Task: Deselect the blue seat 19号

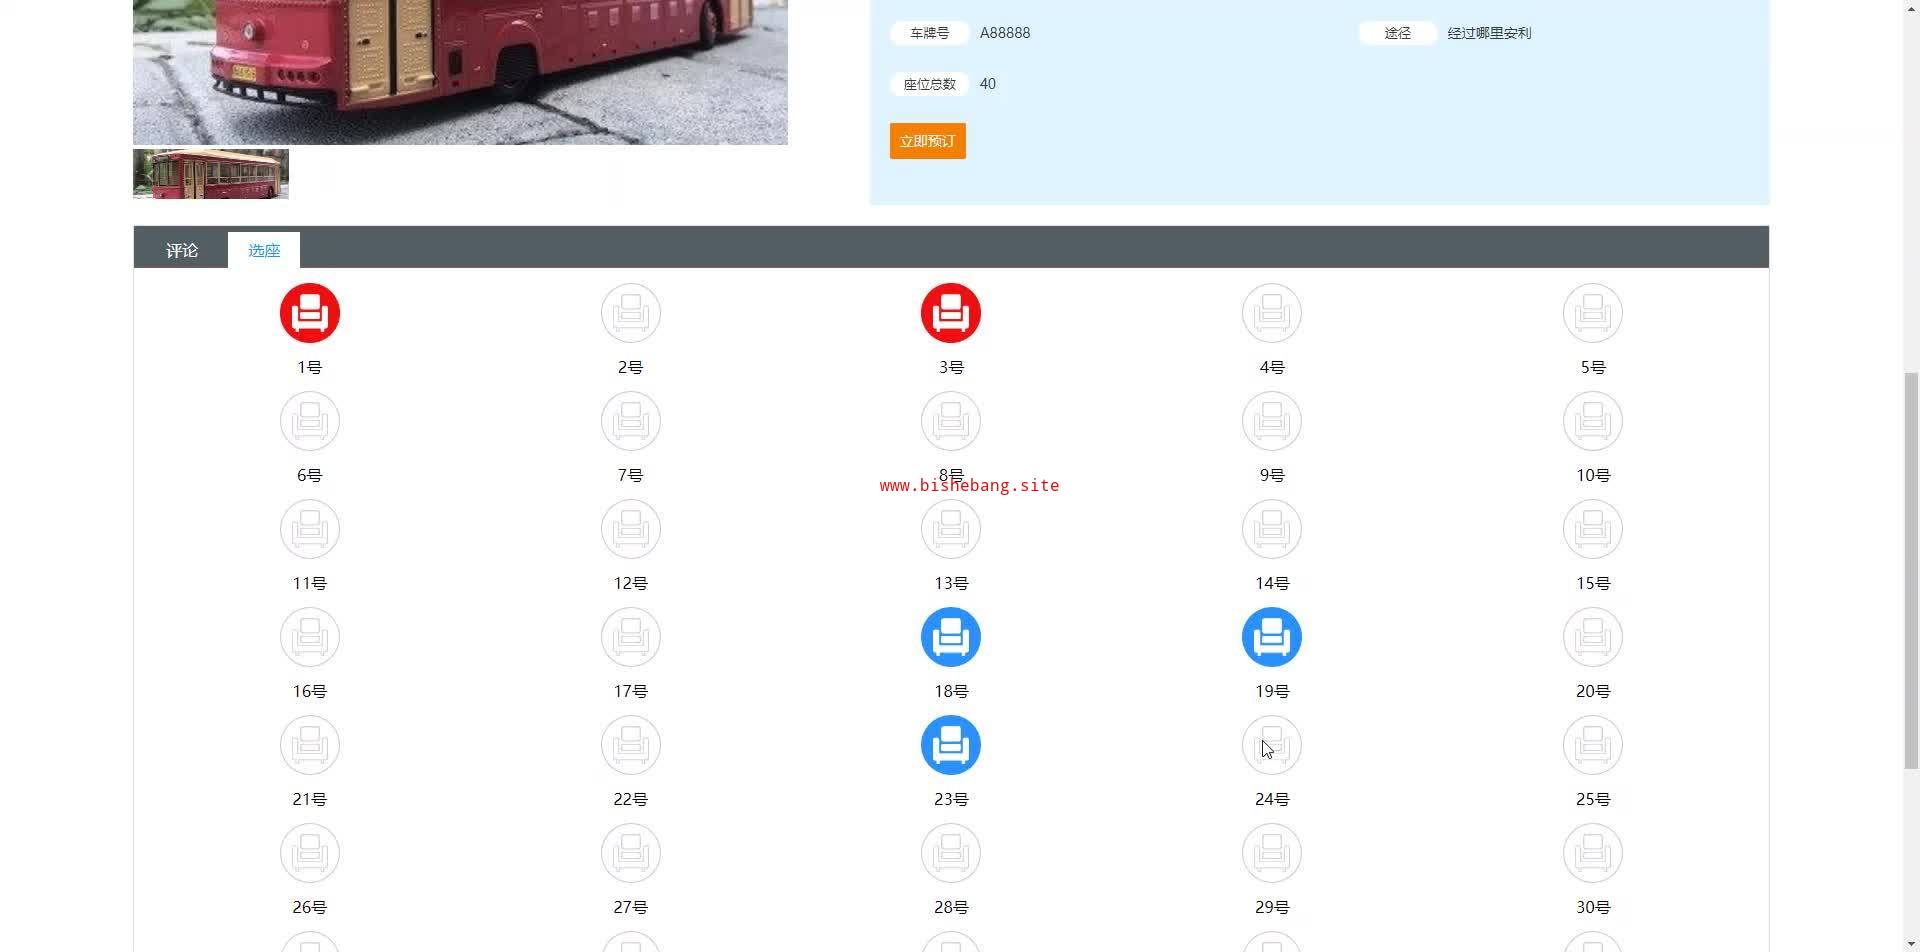Action: [x=1272, y=637]
